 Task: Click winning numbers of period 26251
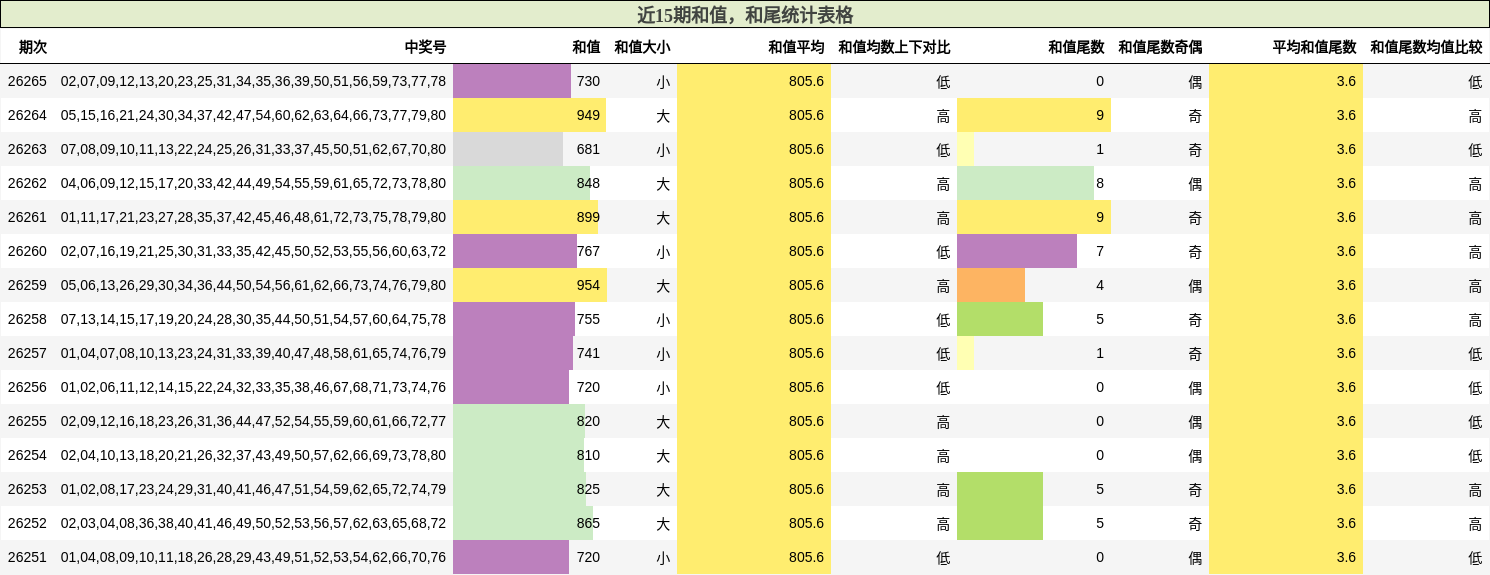(253, 557)
